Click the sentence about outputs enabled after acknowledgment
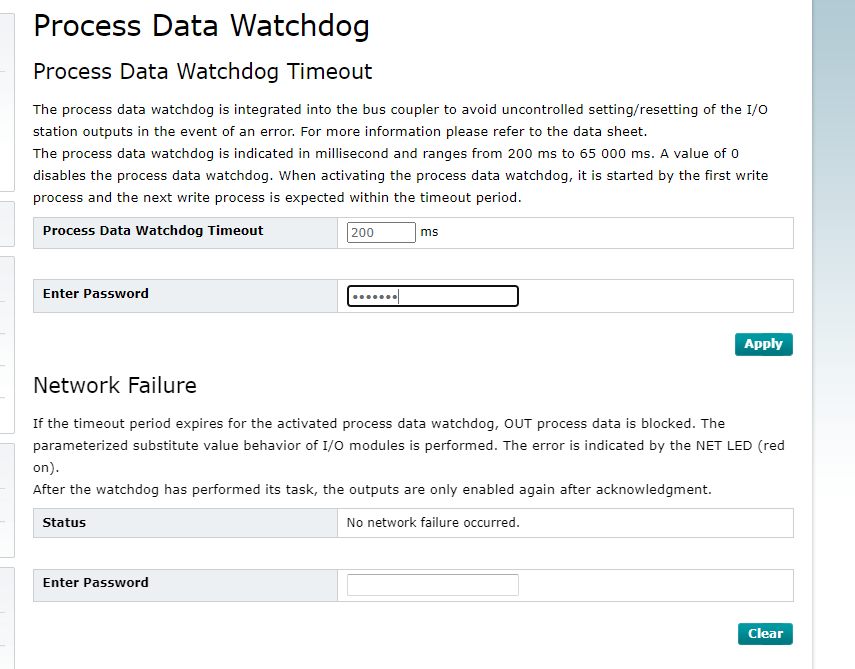Image resolution: width=855 pixels, height=669 pixels. 372,490
